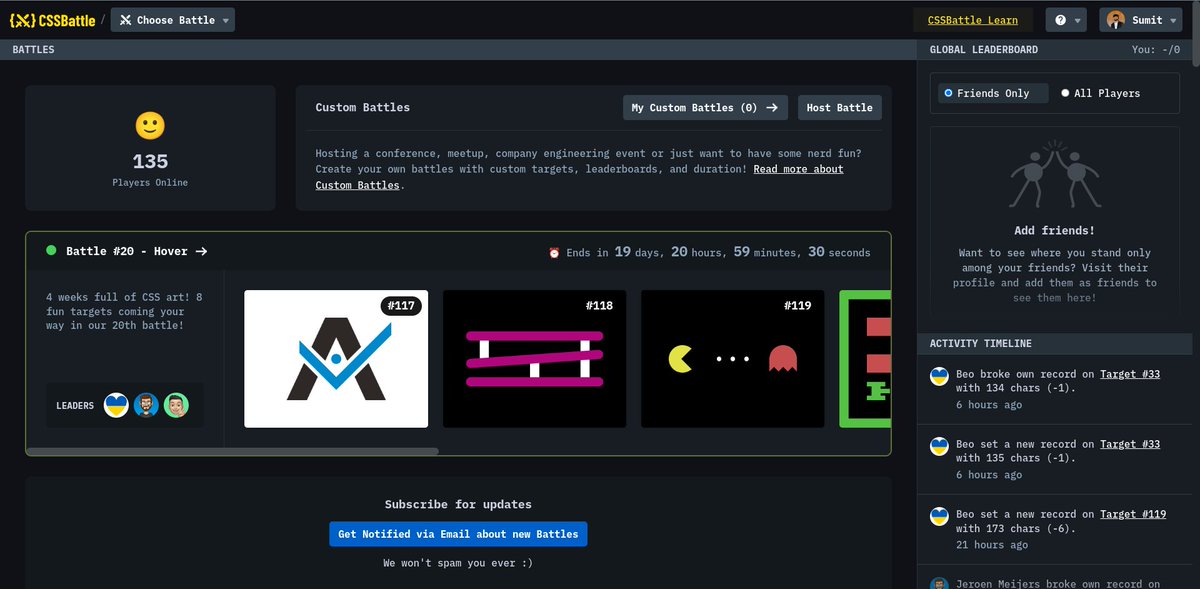The image size is (1200, 589).
Task: Click Beo's avatar beside 173 chars record
Action: [x=939, y=516]
